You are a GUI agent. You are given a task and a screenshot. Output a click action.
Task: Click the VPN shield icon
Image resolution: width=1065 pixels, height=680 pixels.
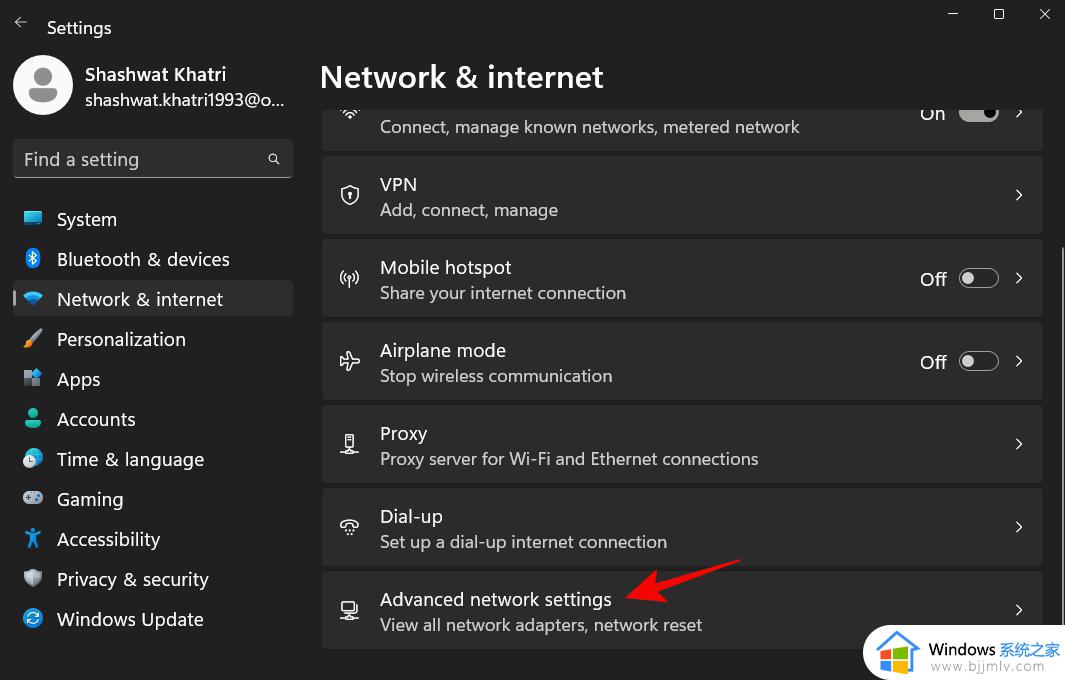tap(349, 196)
